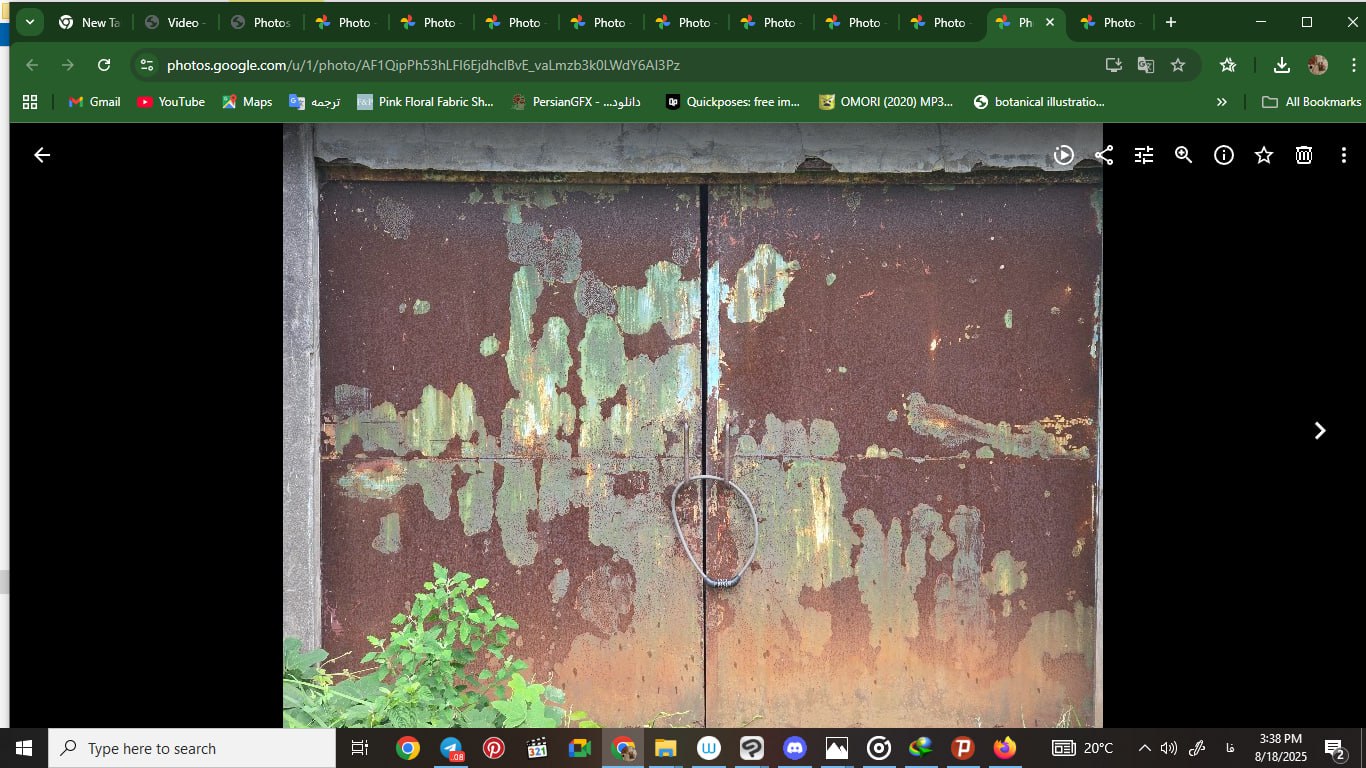Open Telegram from the taskbar
The image size is (1366, 768).
point(451,748)
